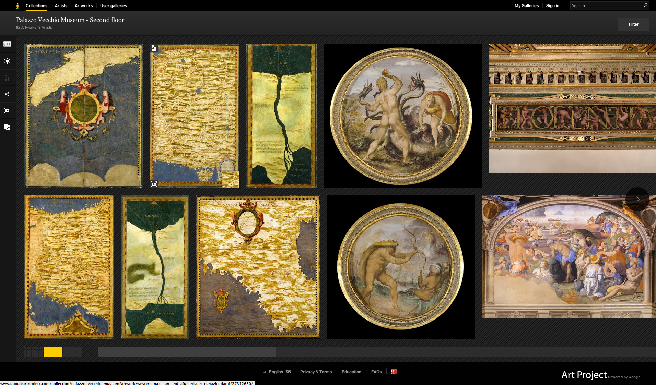This screenshot has height=385, width=656.
Task: Open the blue sea map with red crest
Action: pyautogui.click(x=84, y=116)
